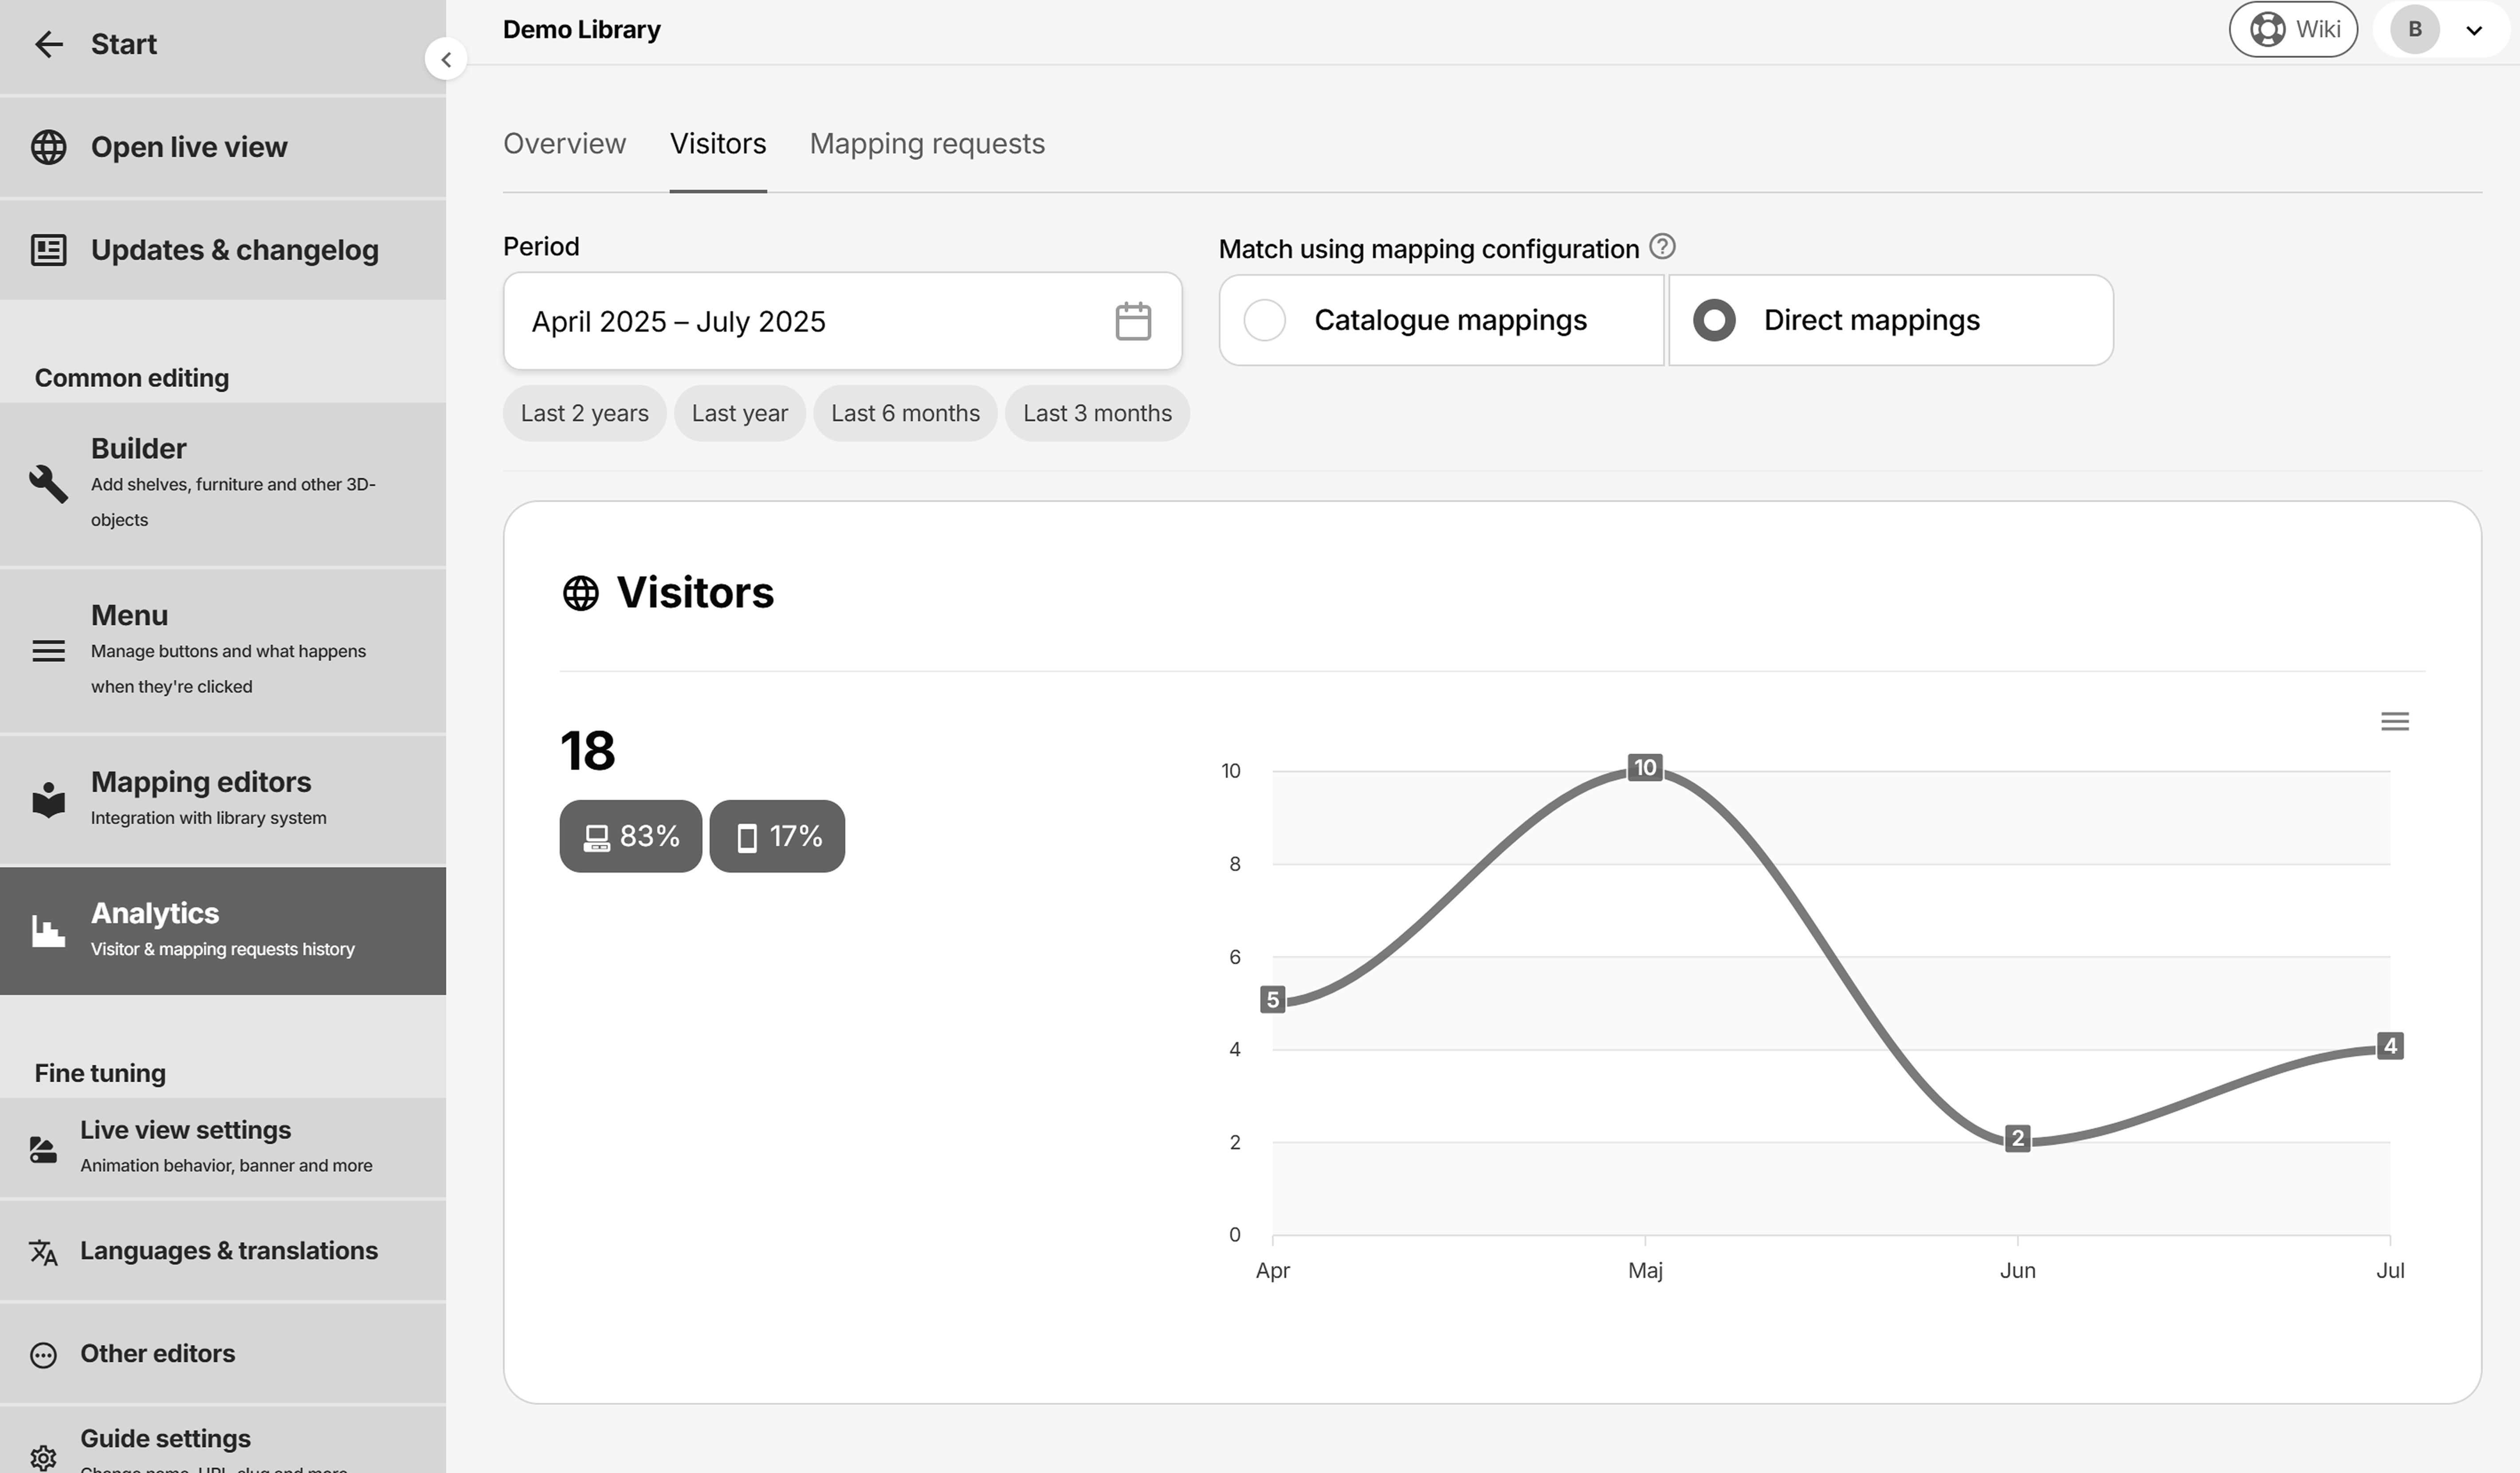This screenshot has height=1473, width=2520.
Task: Collapse the left sidebar with the chevron
Action: pyautogui.click(x=446, y=58)
